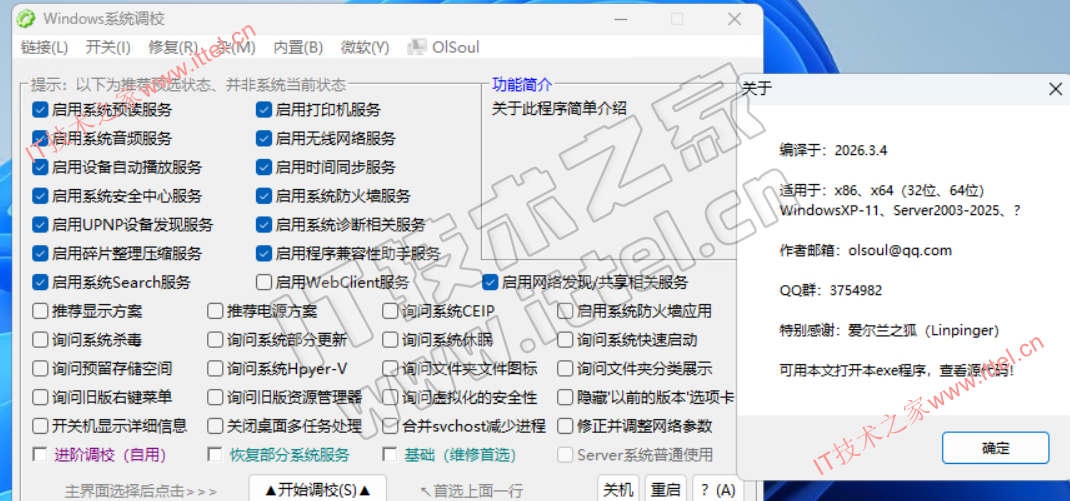
Task: Close the 关于 dialog with X
Action: pos(1055,89)
